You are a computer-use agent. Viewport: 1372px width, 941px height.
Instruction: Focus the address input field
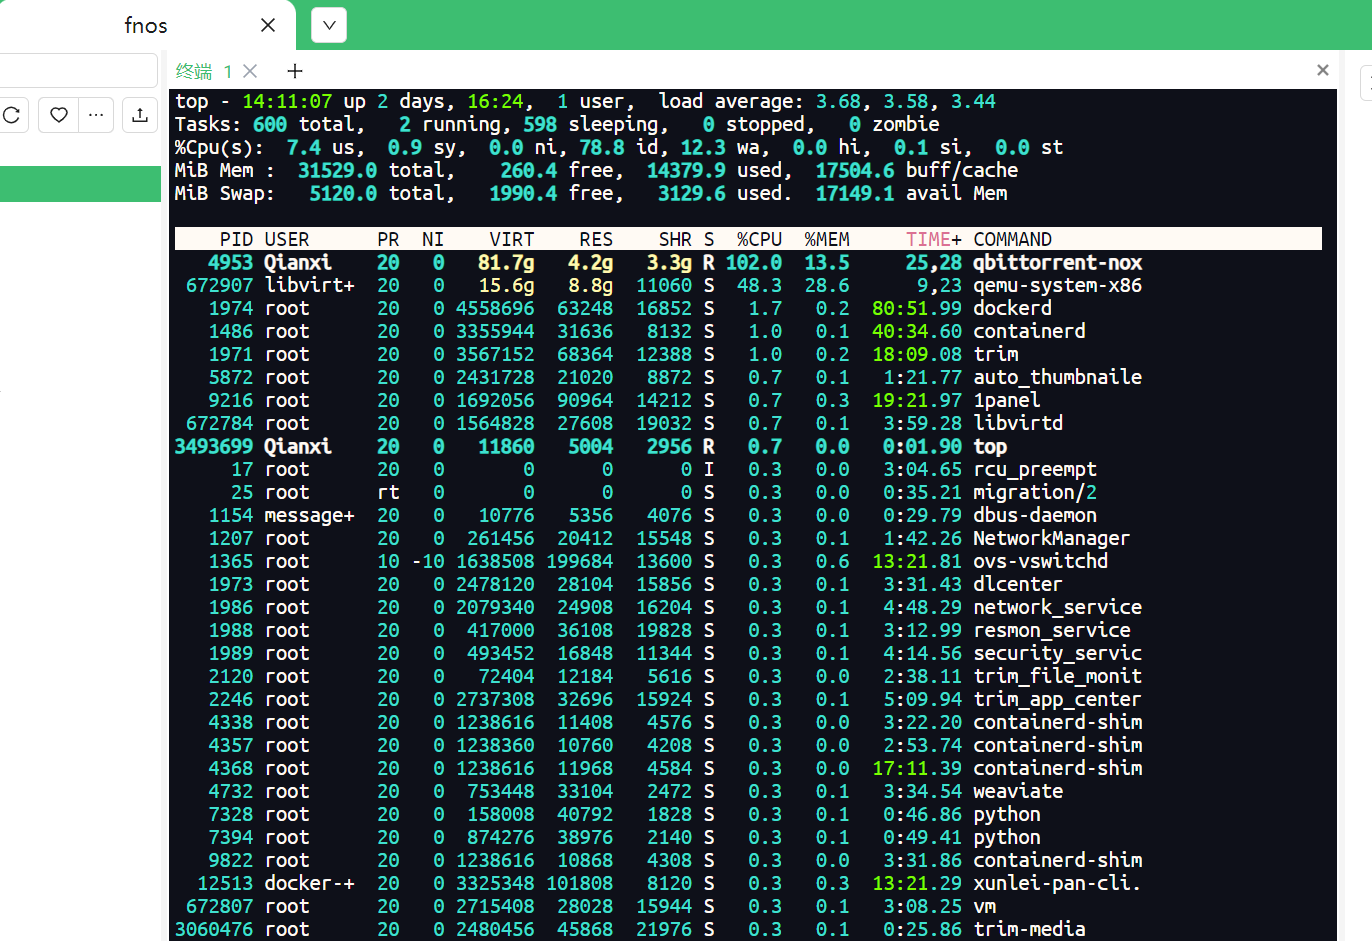pyautogui.click(x=78, y=71)
